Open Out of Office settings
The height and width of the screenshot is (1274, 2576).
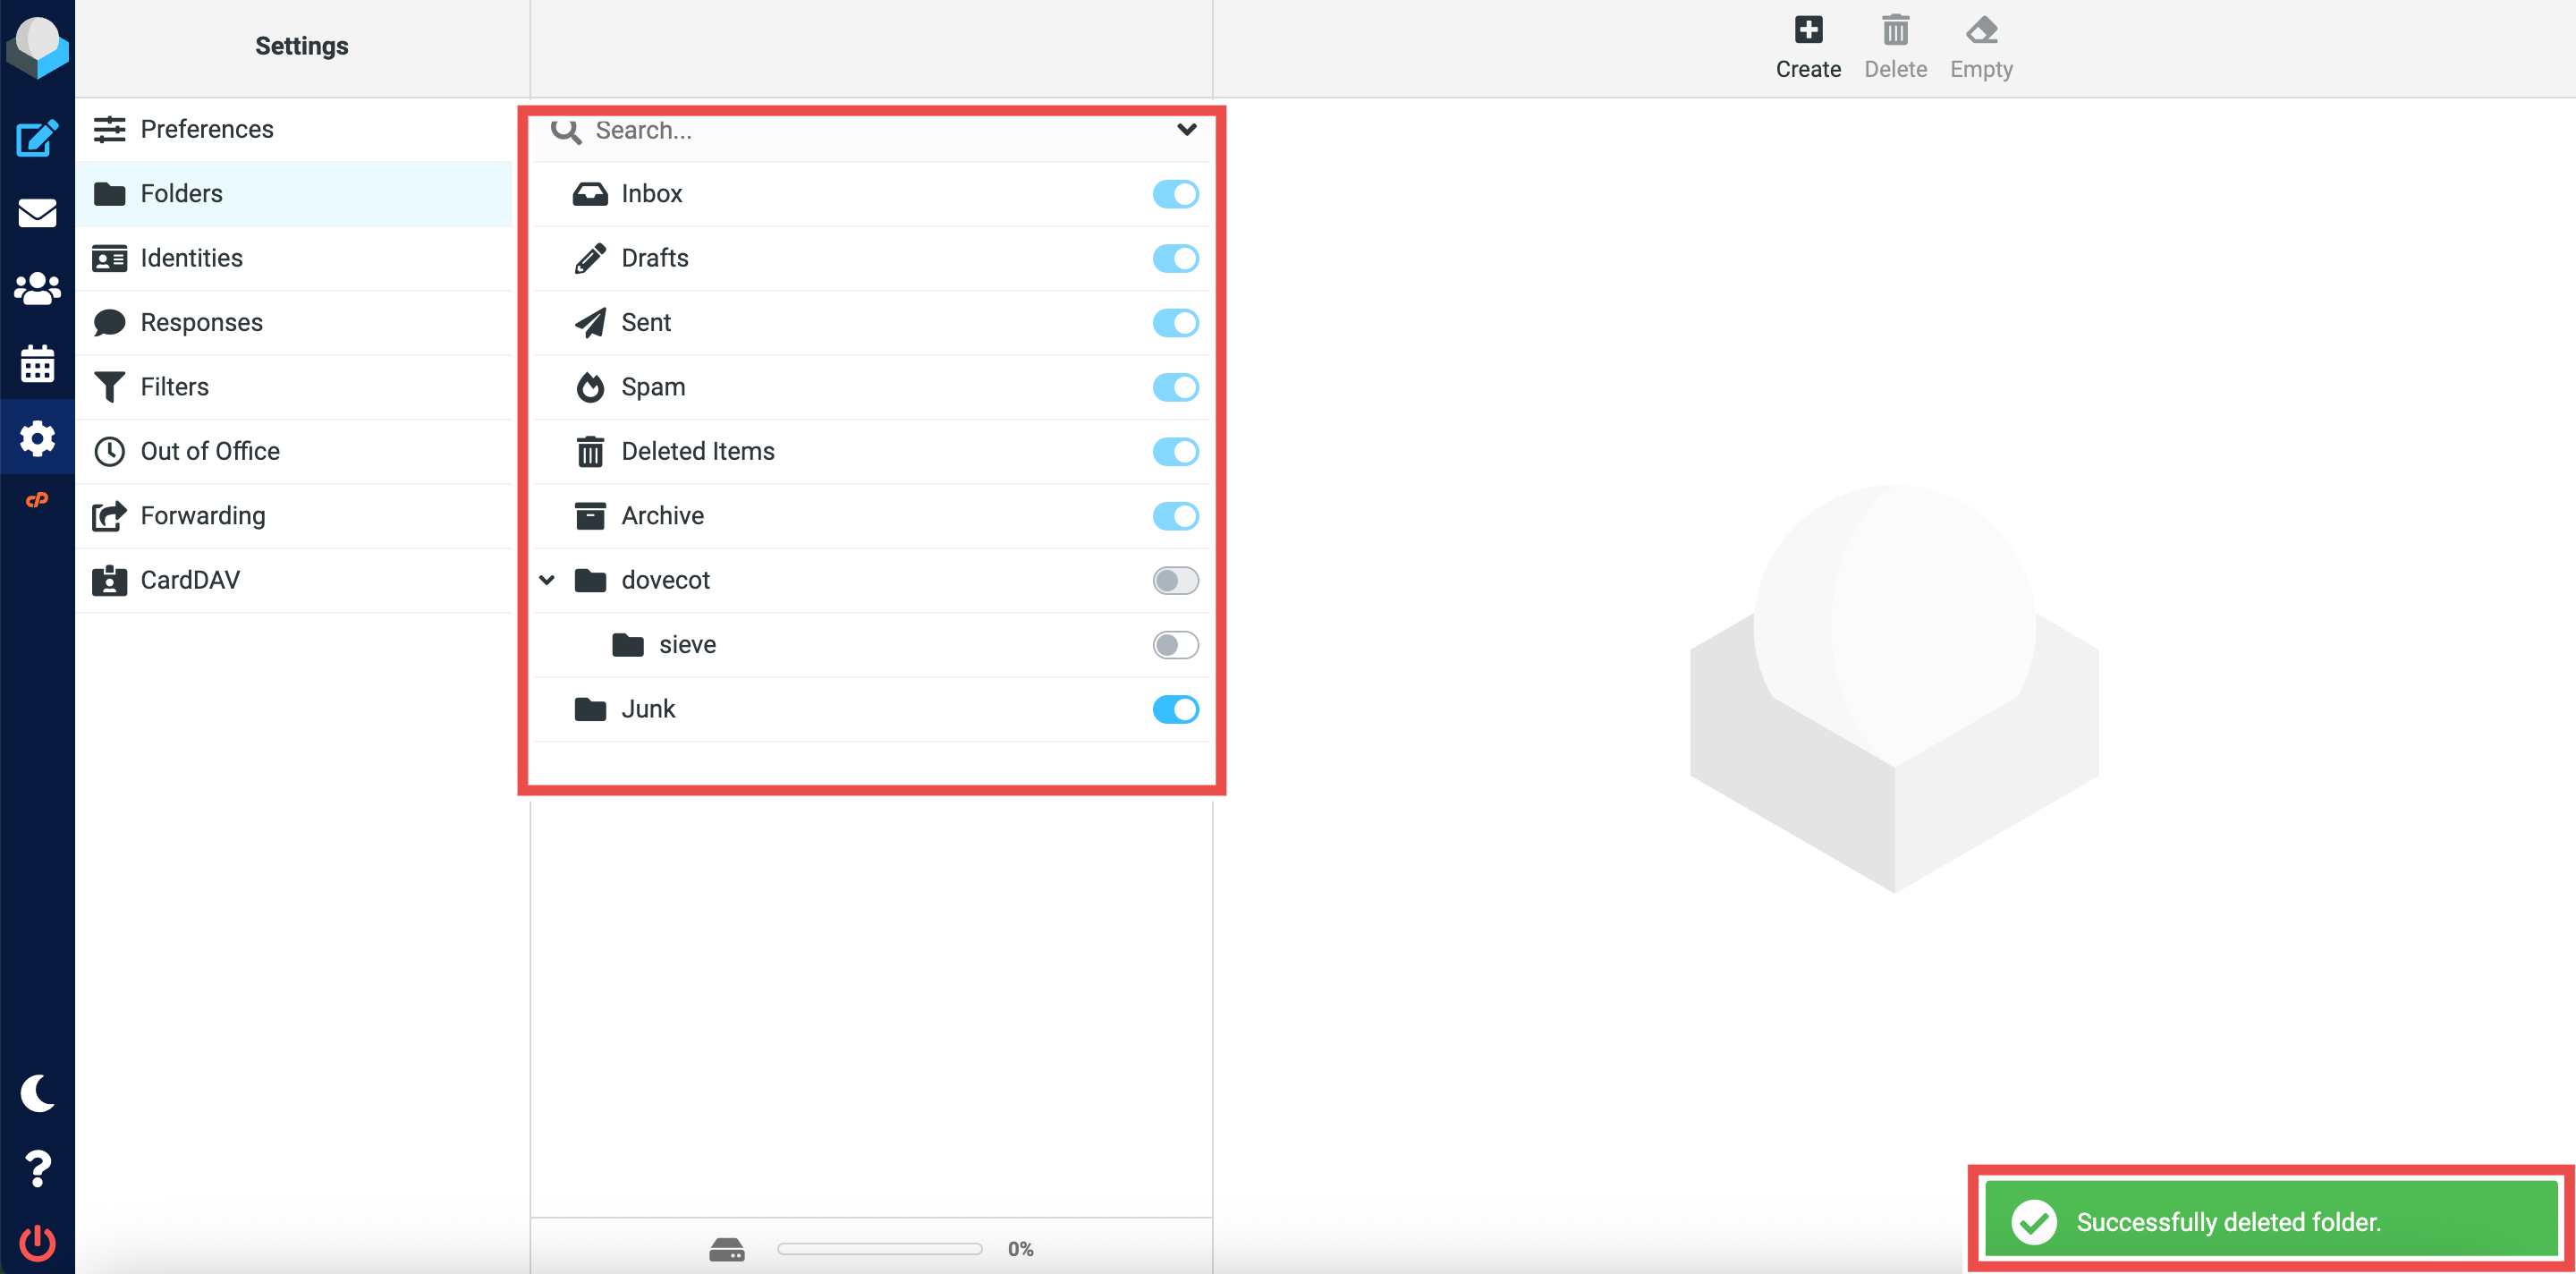210,451
